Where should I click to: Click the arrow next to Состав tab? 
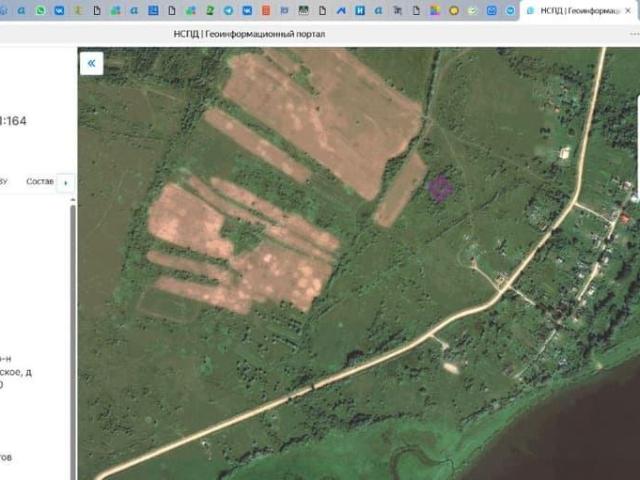click(x=66, y=183)
